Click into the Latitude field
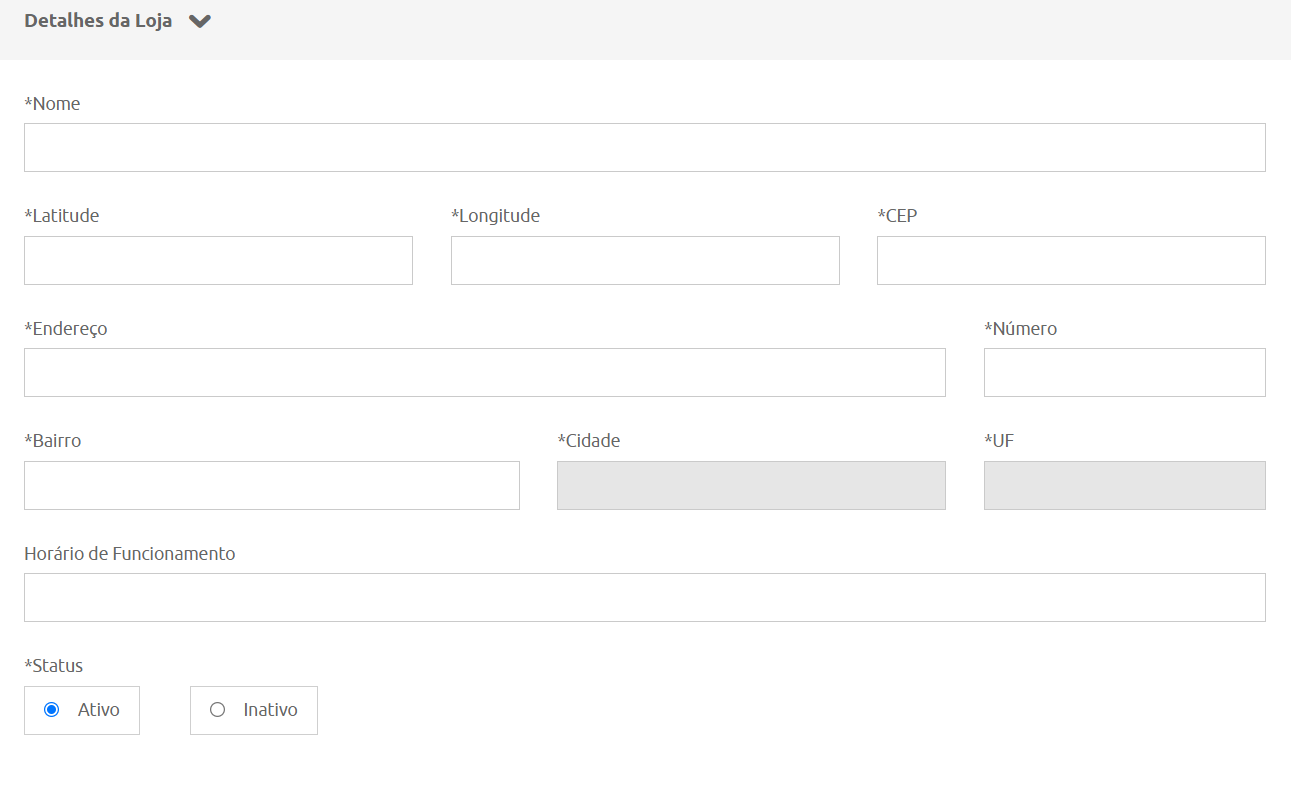 tap(218, 261)
